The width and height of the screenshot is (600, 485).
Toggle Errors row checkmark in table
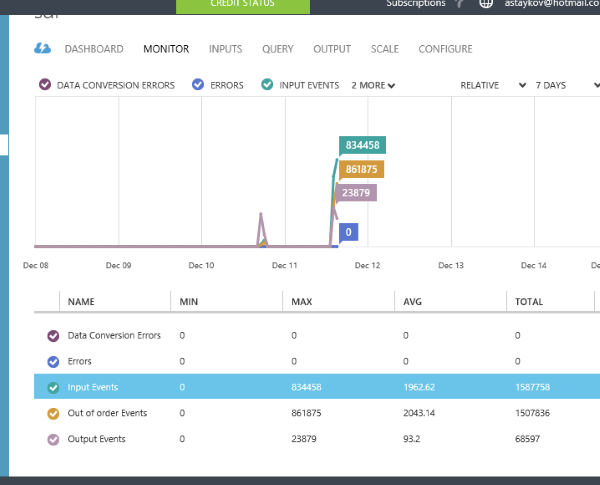coord(53,362)
